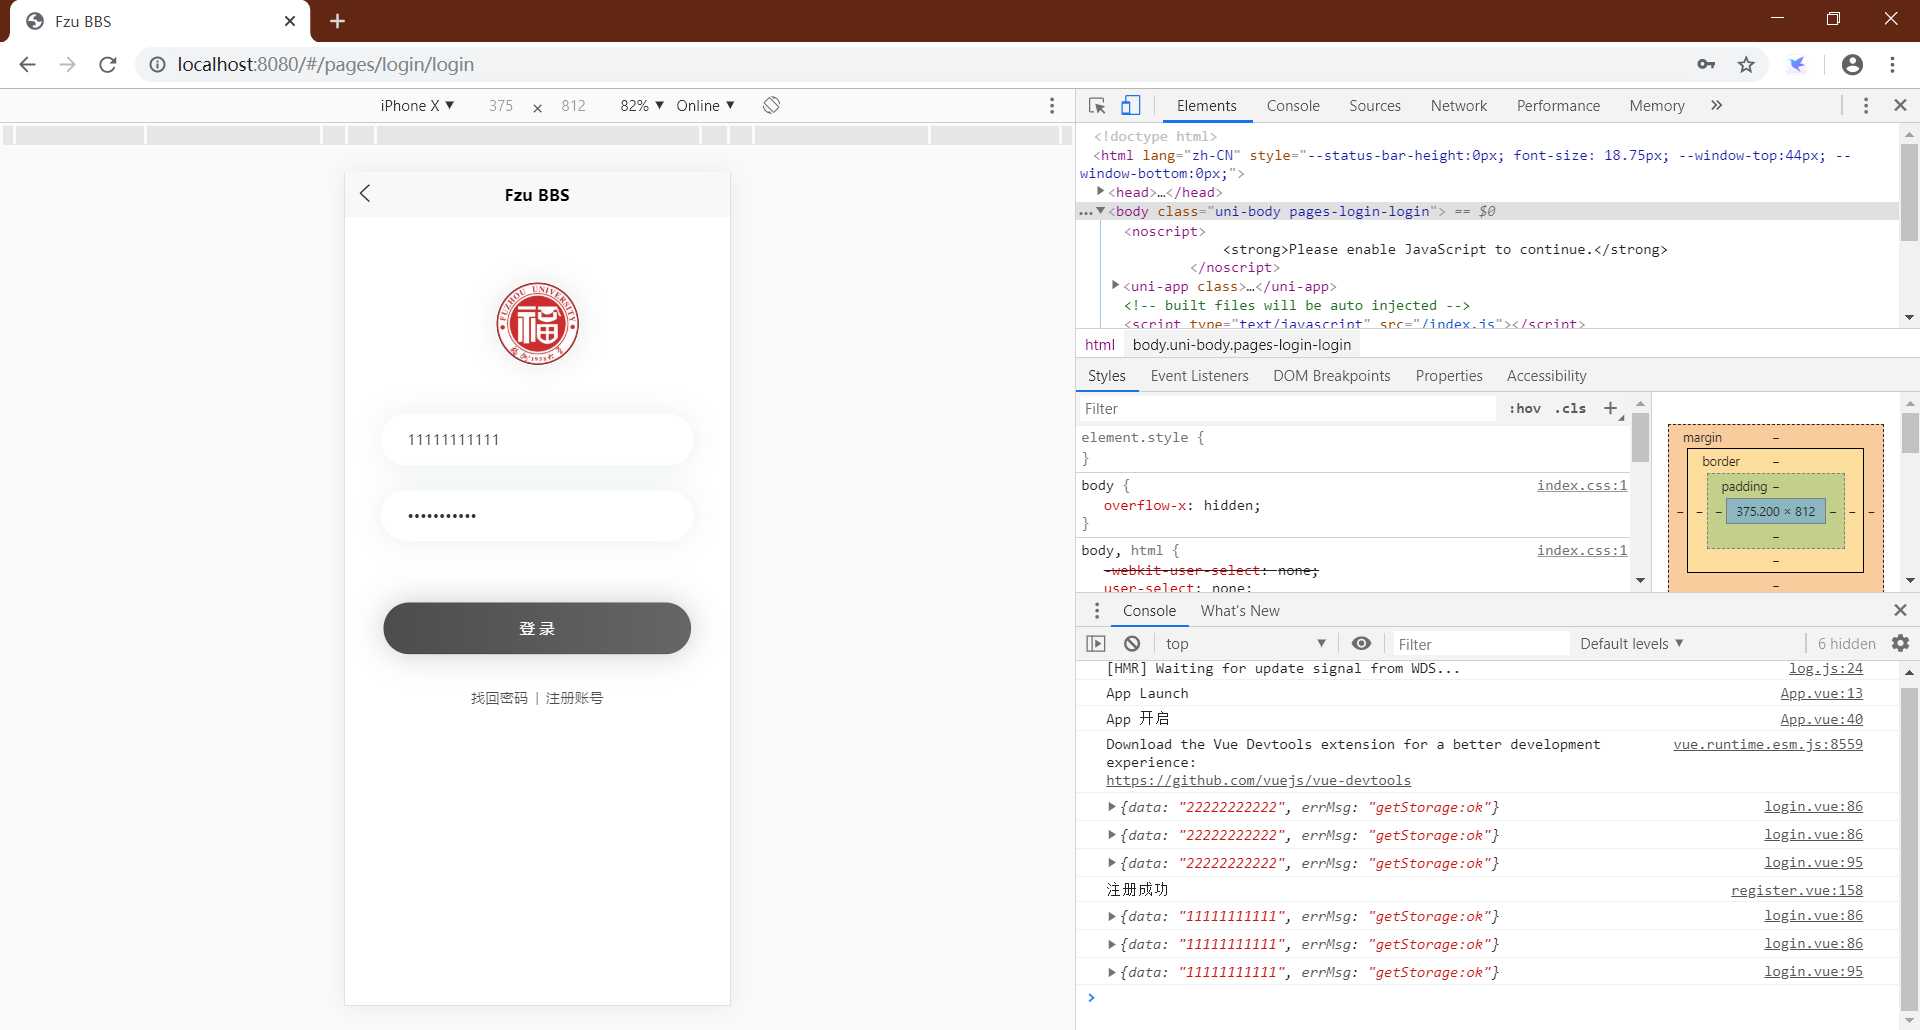Click the back chevron in Fzu BBS header
The width and height of the screenshot is (1920, 1030).
tap(365, 194)
